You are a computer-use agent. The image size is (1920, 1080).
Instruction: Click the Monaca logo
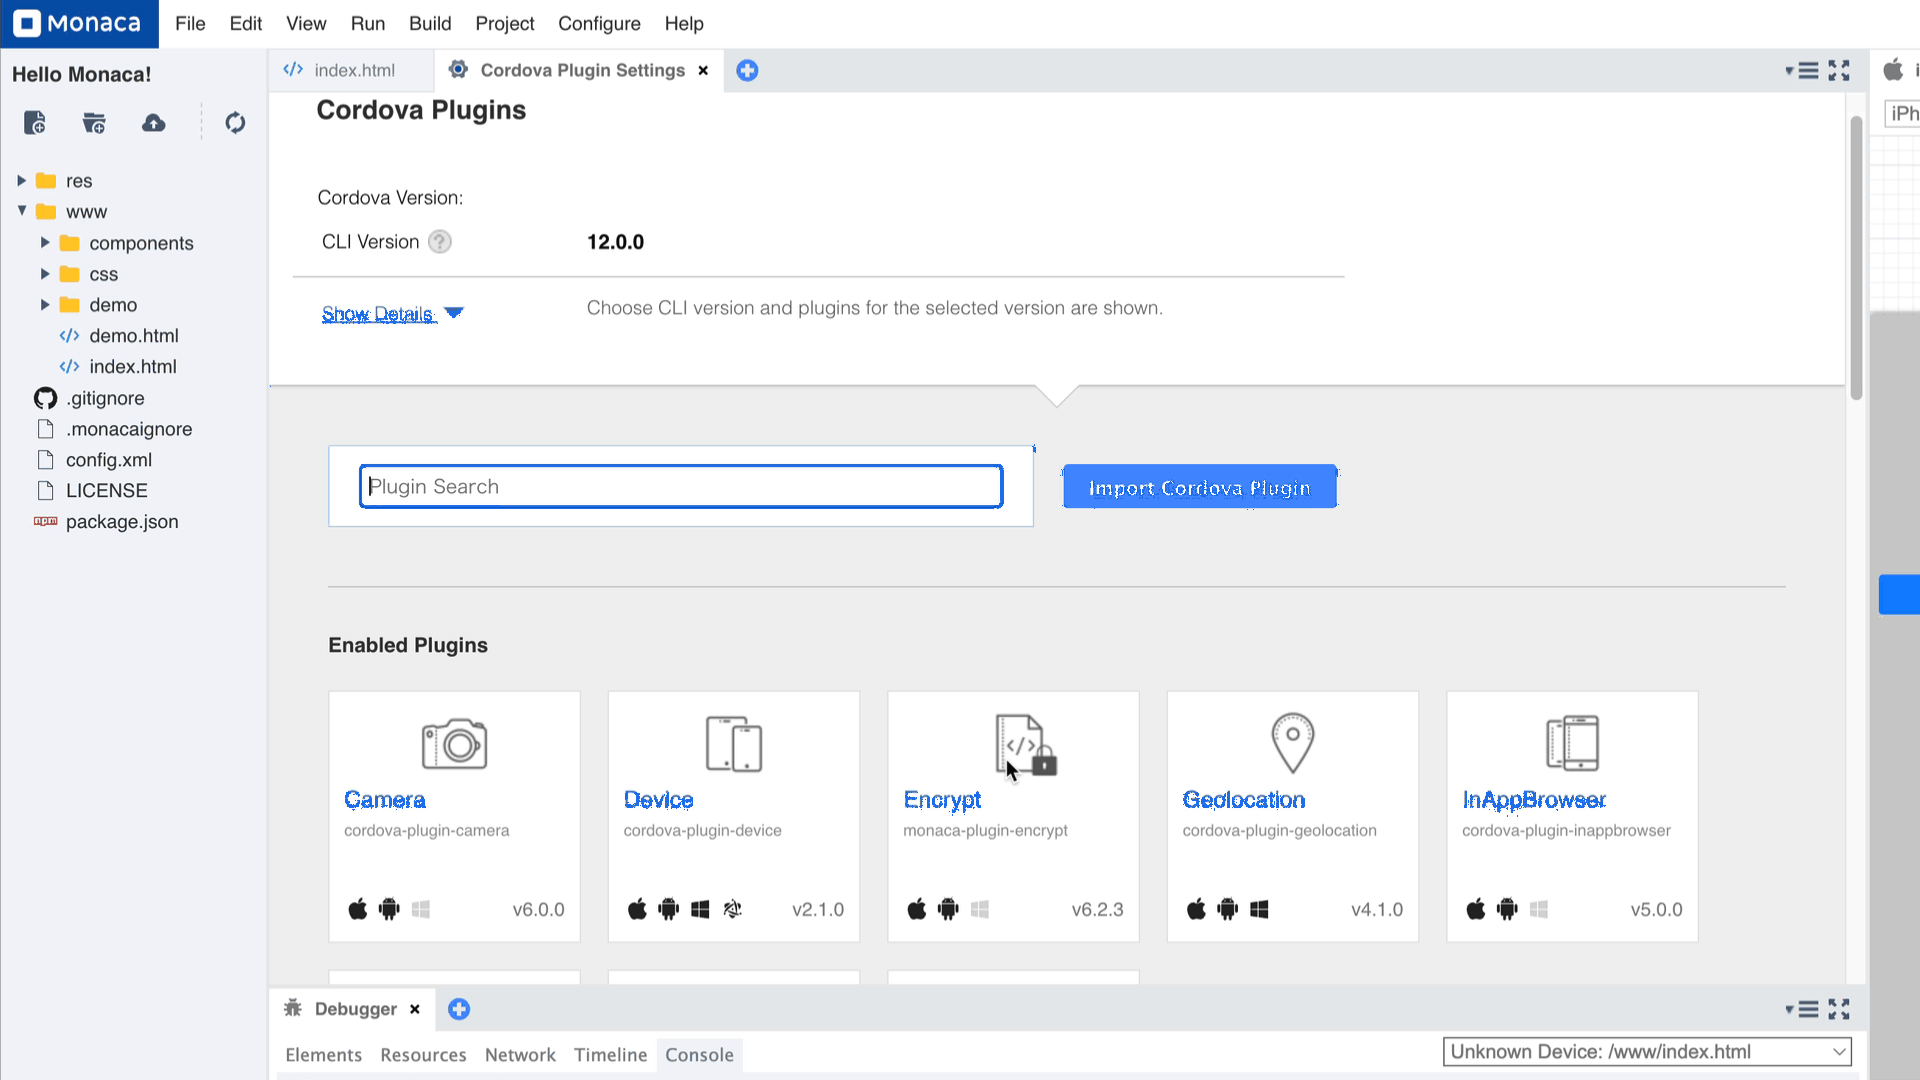point(79,23)
